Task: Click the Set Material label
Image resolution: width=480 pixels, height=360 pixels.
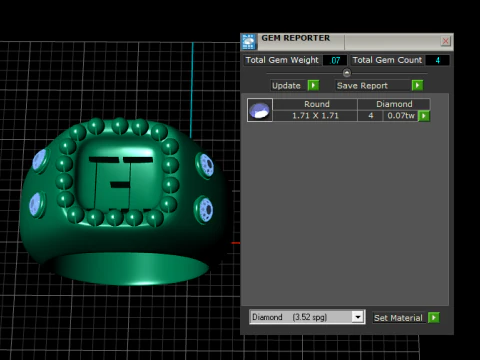Action: point(398,318)
